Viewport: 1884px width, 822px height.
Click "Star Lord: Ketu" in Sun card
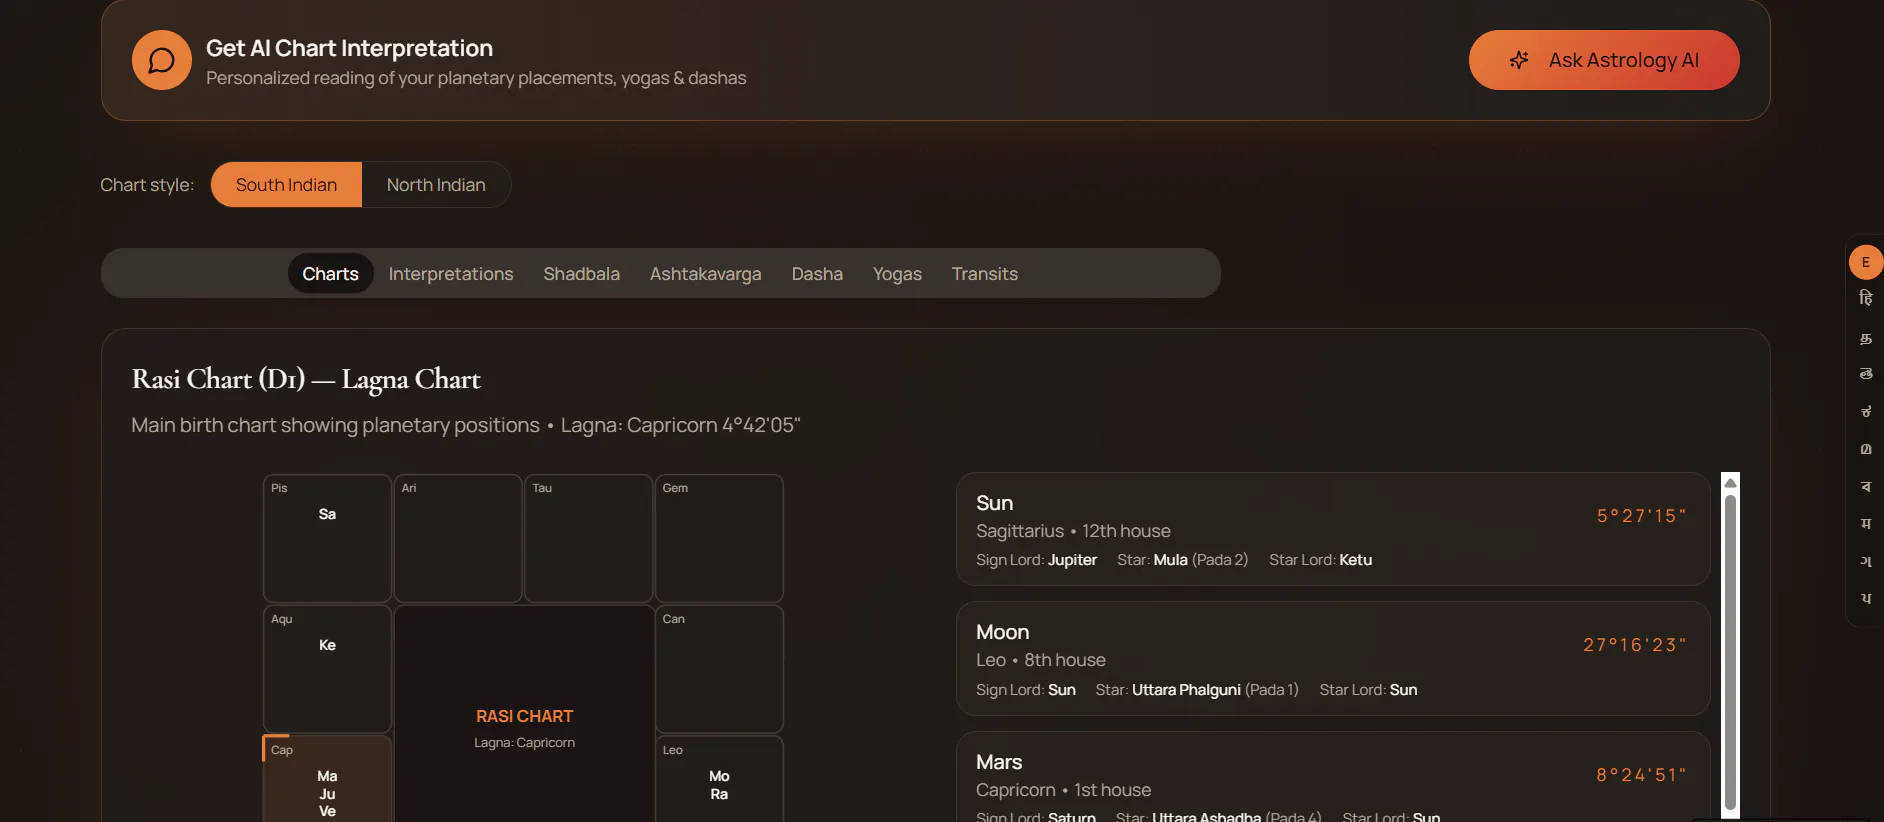[1320, 560]
